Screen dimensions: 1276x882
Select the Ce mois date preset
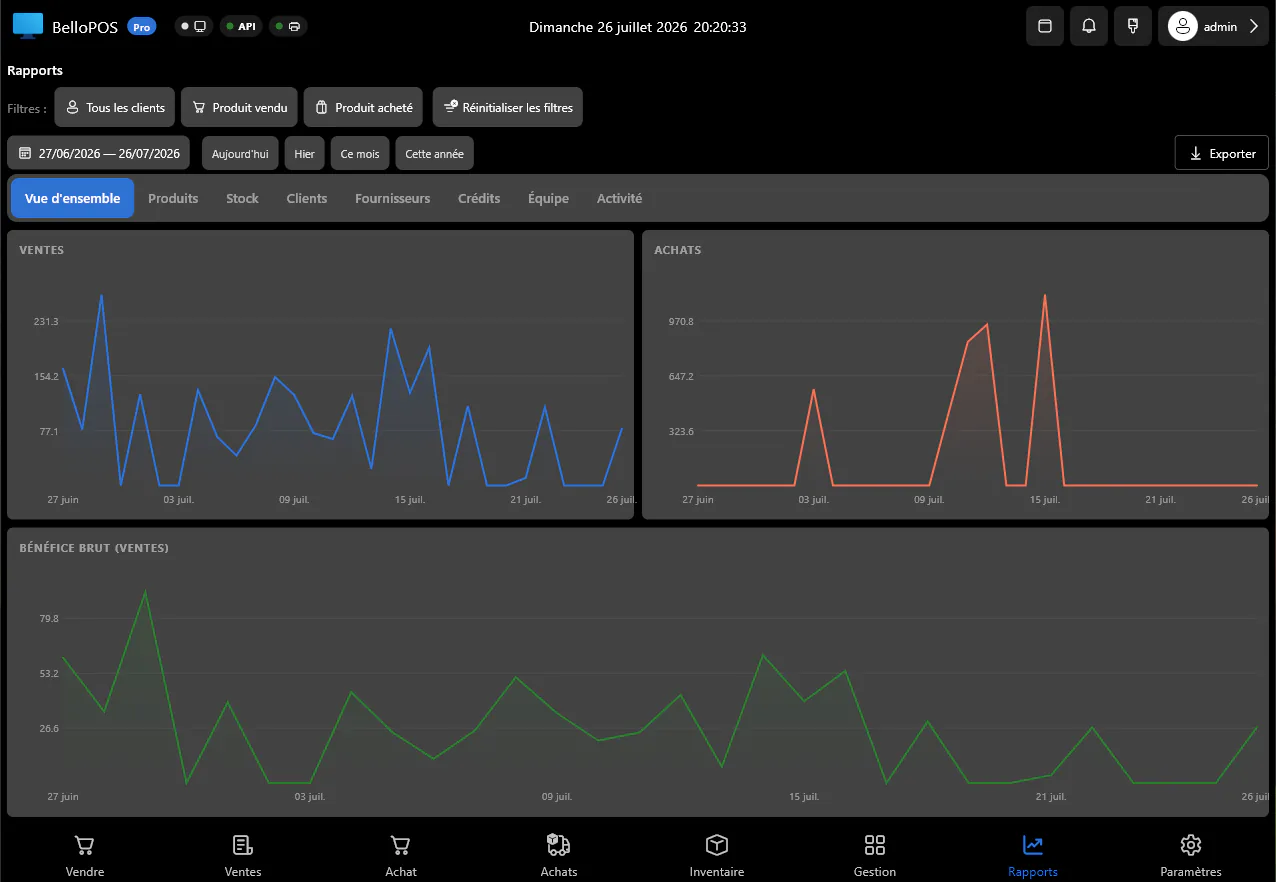(360, 154)
